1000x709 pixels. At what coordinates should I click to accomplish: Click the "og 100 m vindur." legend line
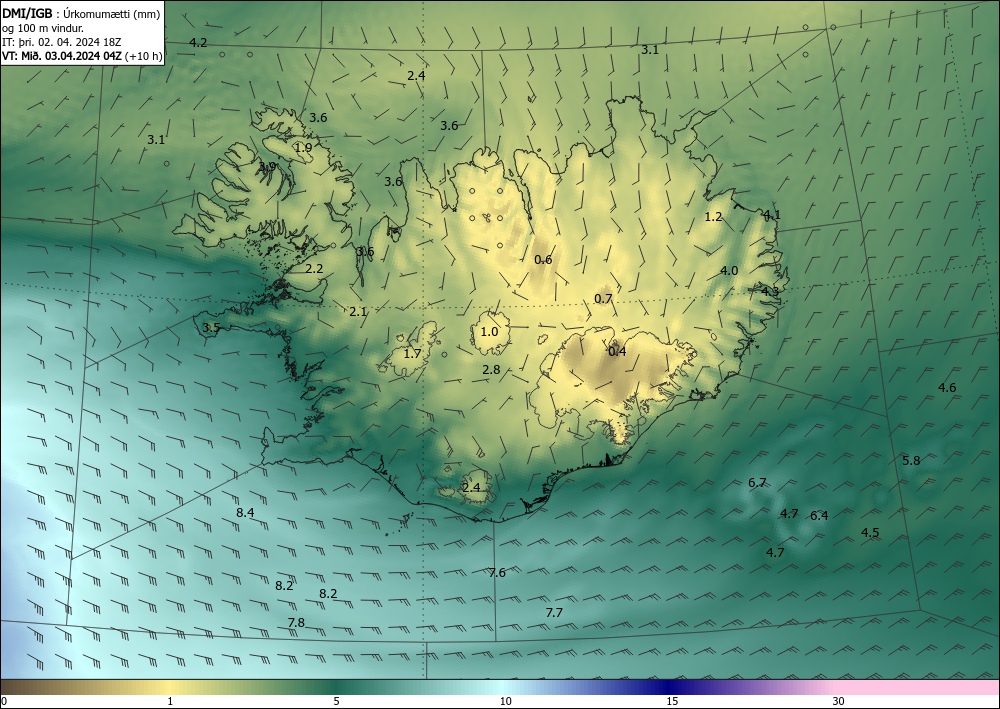click(43, 28)
